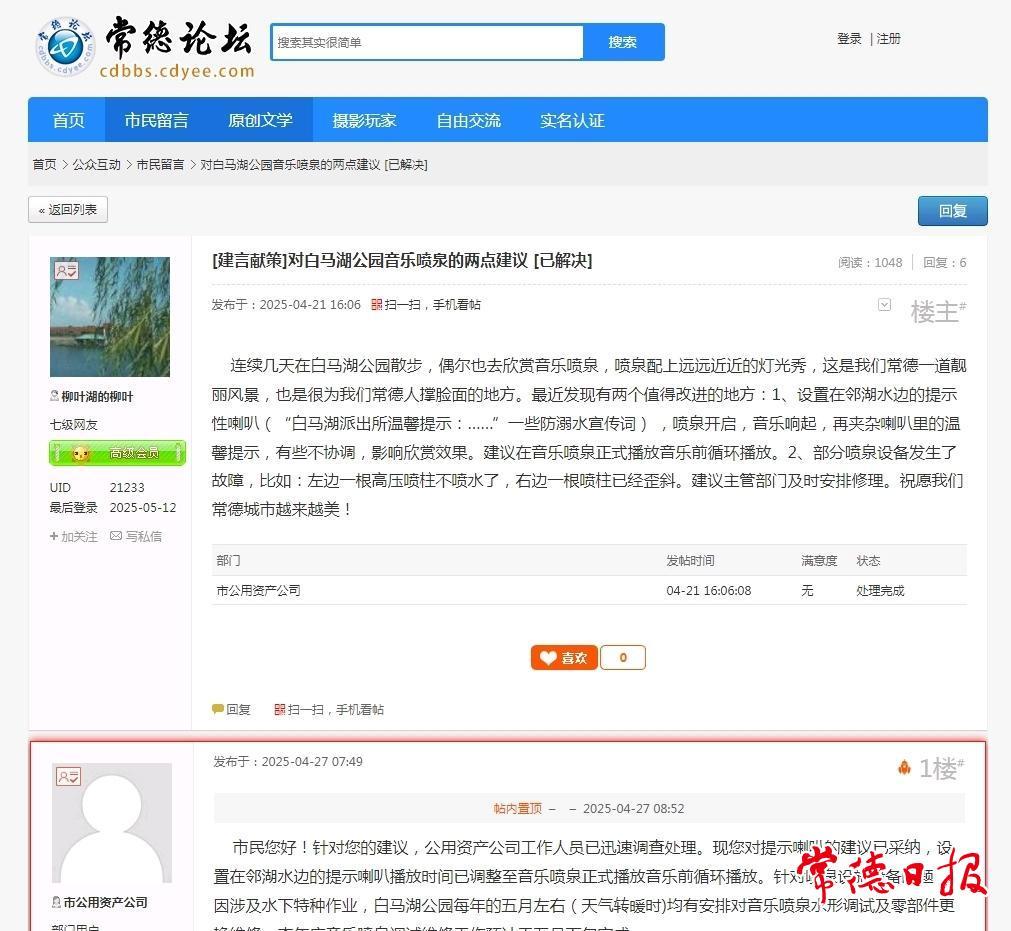Click the heart 喜欢 like button
The height and width of the screenshot is (931, 1011).
[x=564, y=657]
